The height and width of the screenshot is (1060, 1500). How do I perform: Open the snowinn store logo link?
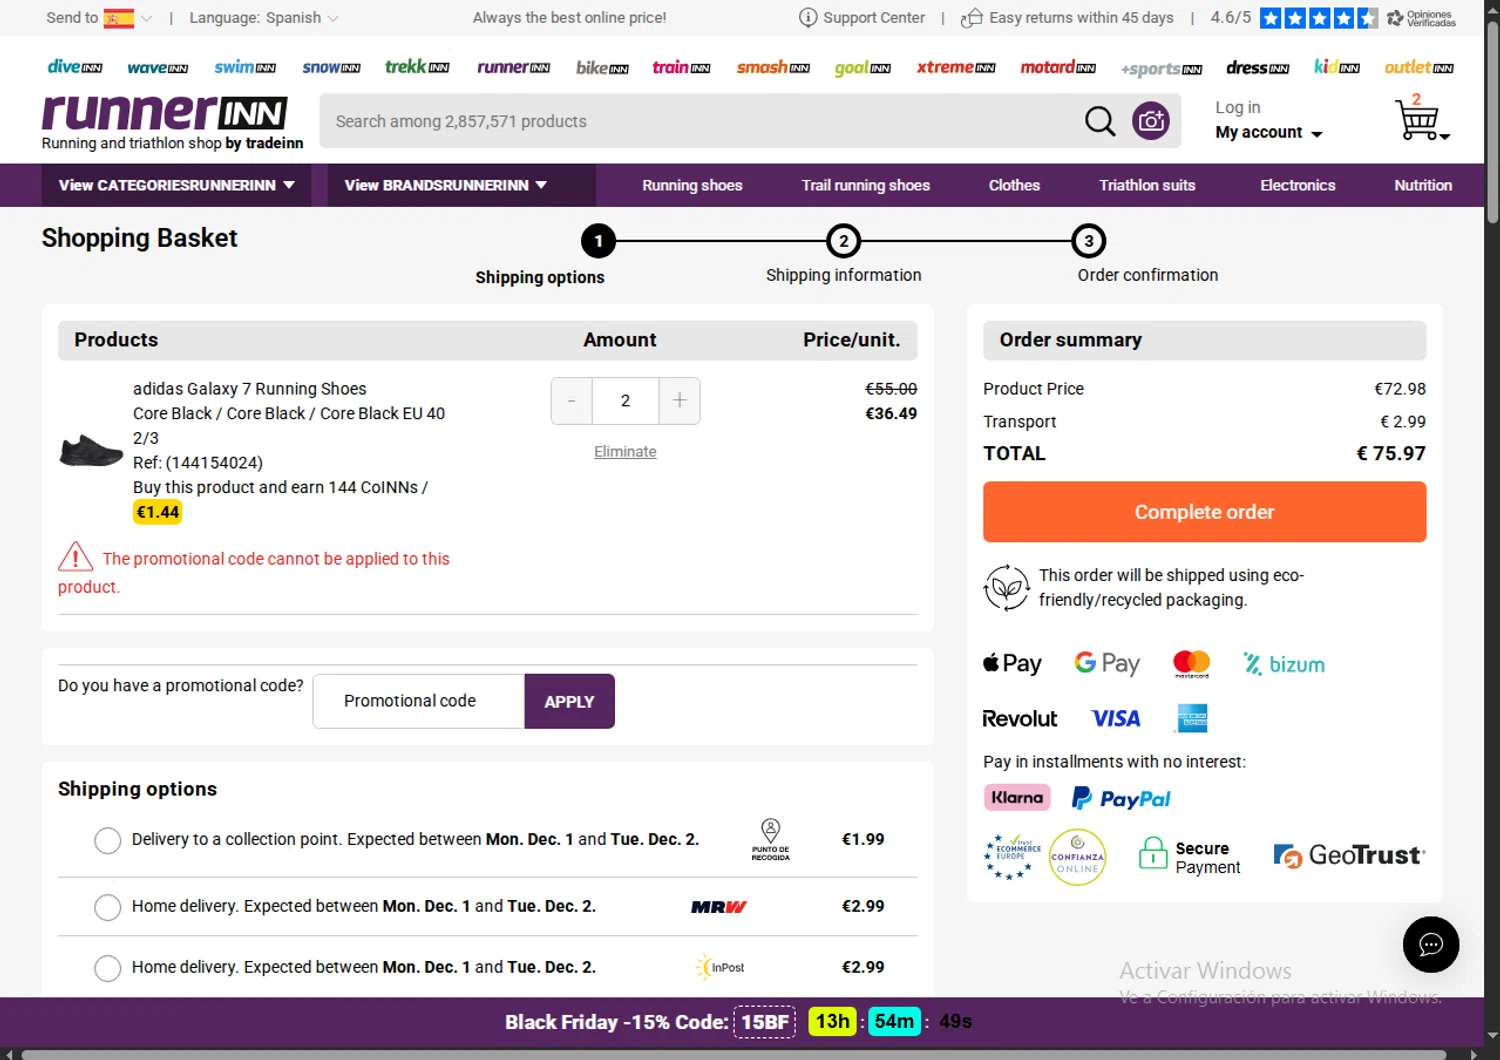331,67
